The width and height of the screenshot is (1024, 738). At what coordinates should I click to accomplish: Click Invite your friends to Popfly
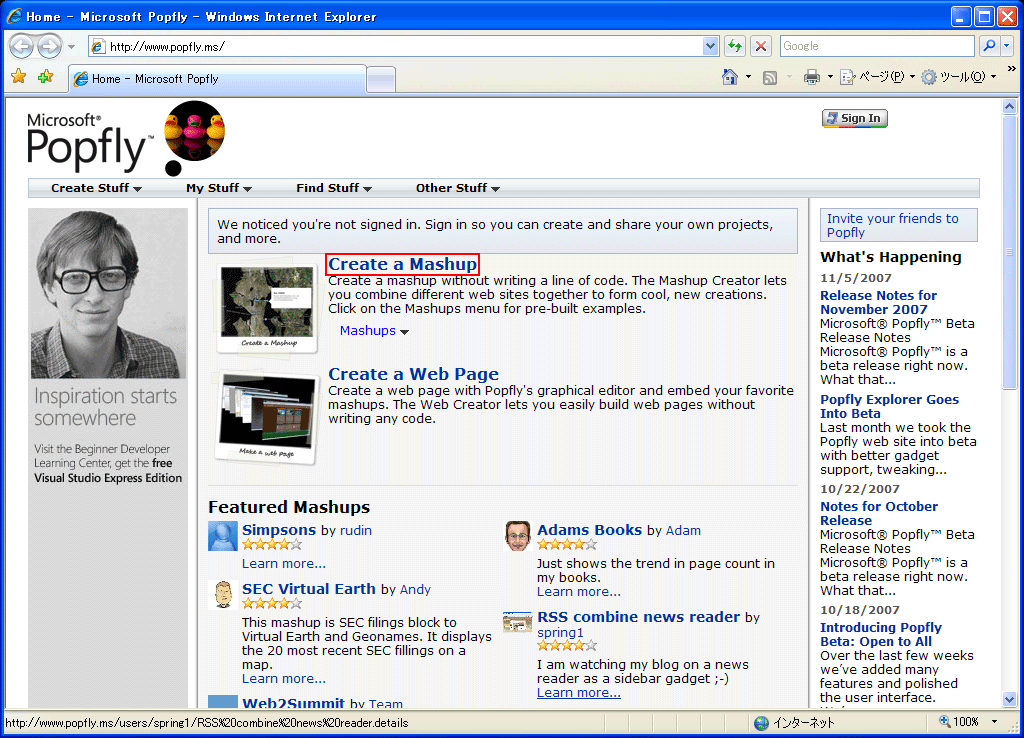(899, 225)
